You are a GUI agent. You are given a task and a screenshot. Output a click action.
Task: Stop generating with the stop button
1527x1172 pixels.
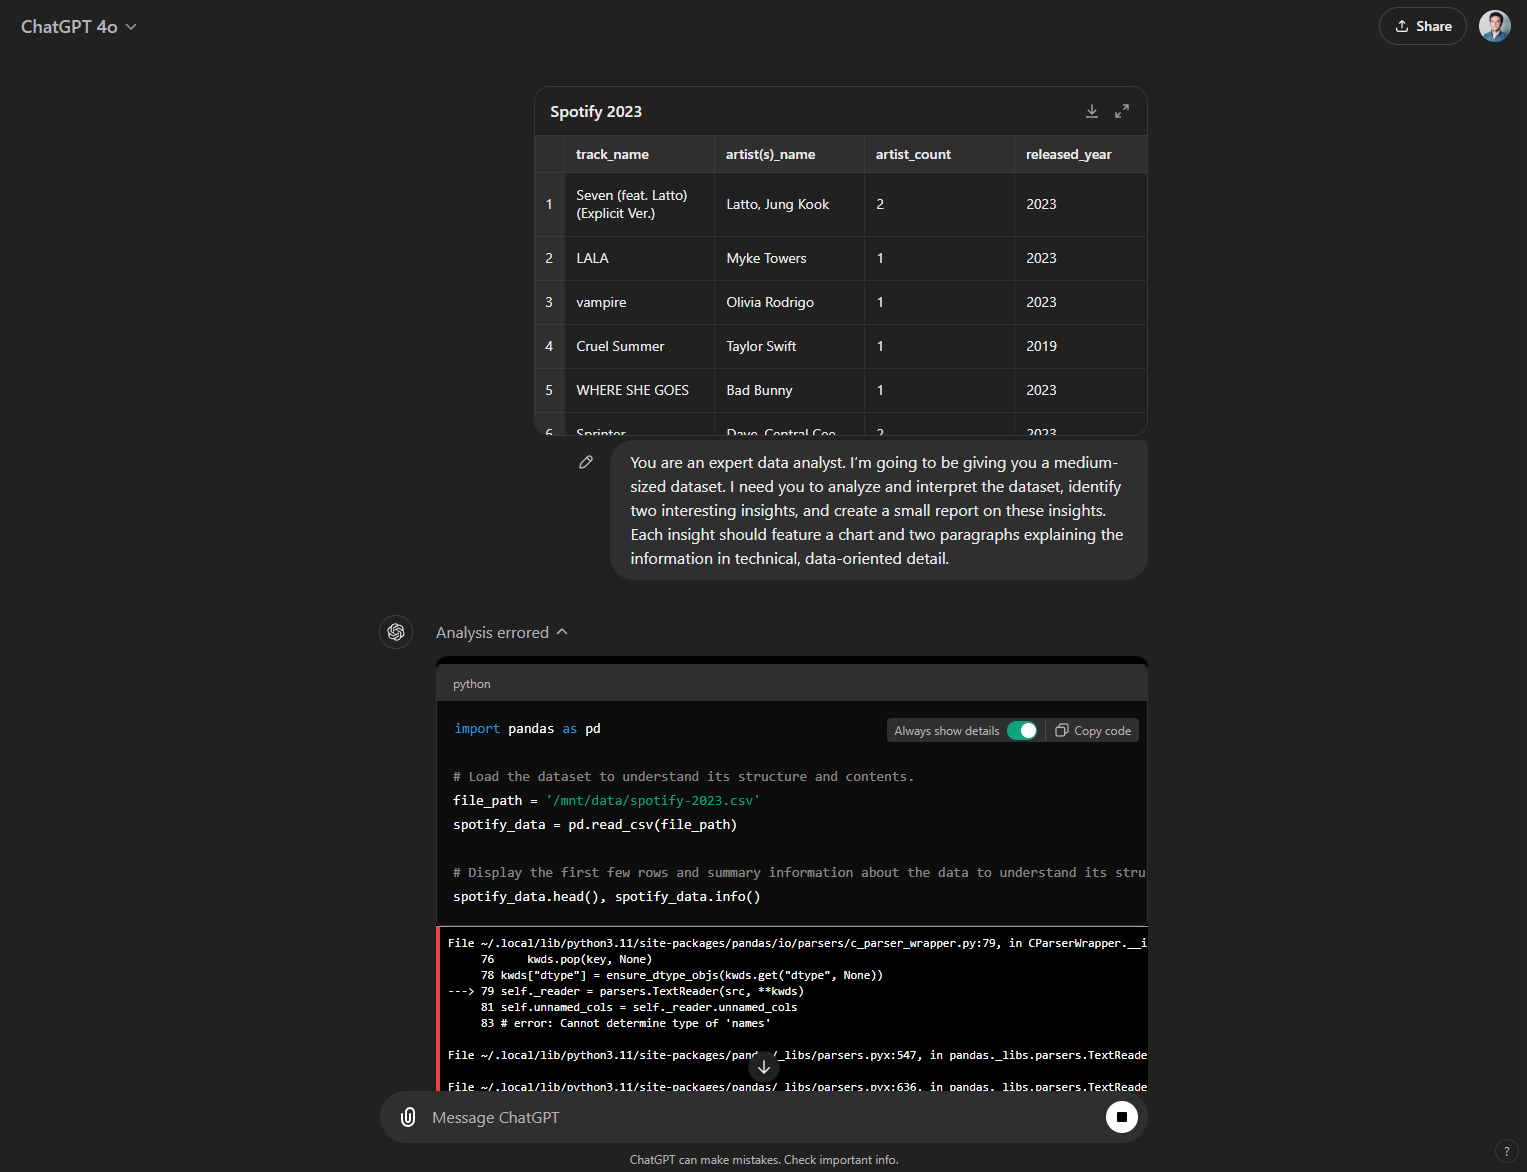tap(1122, 1117)
